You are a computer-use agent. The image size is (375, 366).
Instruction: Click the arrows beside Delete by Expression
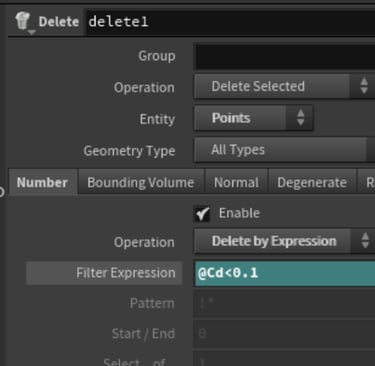tap(365, 240)
